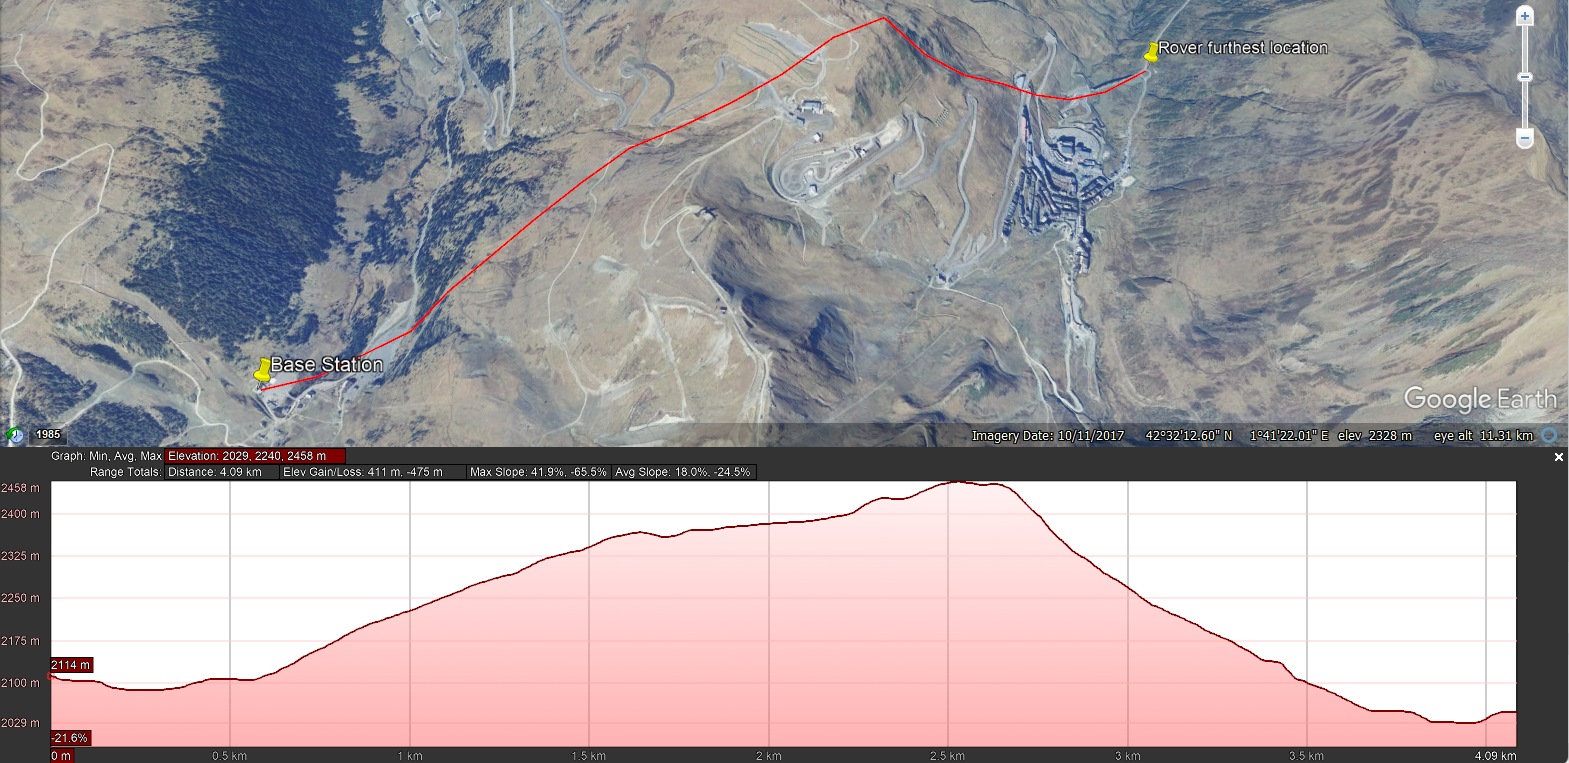Click the 1985 historical imagery year
Viewport: 1569px width, 763px height.
pos(48,435)
